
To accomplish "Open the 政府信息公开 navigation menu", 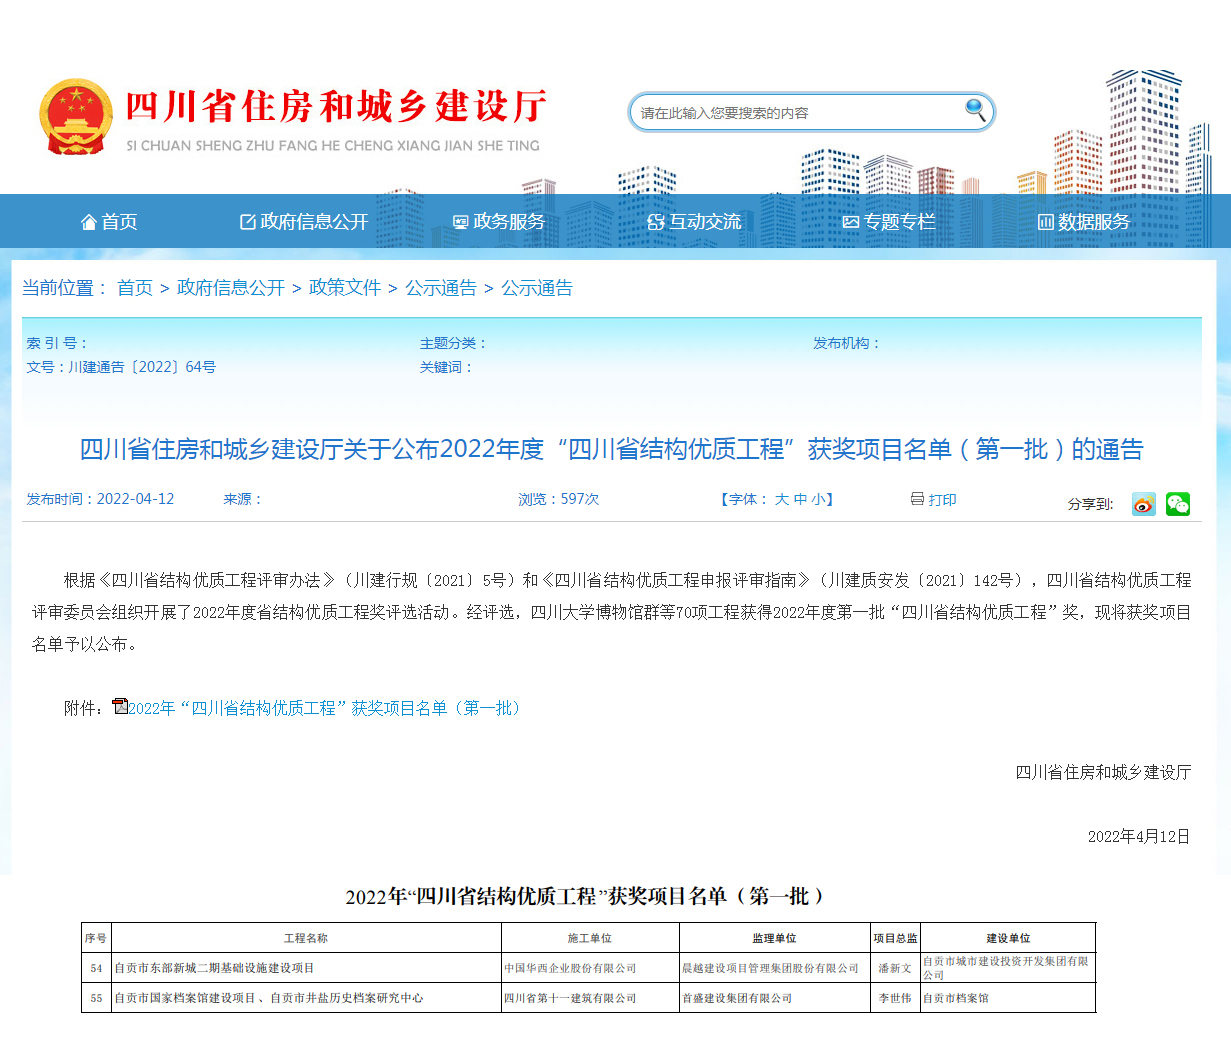I will [x=304, y=222].
